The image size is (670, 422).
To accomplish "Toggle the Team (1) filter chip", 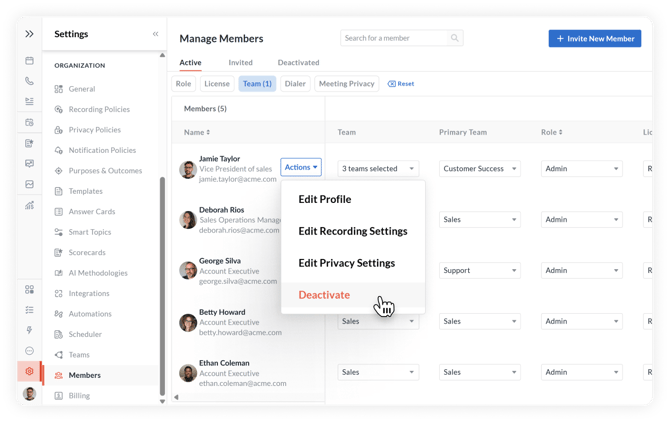I will [x=257, y=84].
